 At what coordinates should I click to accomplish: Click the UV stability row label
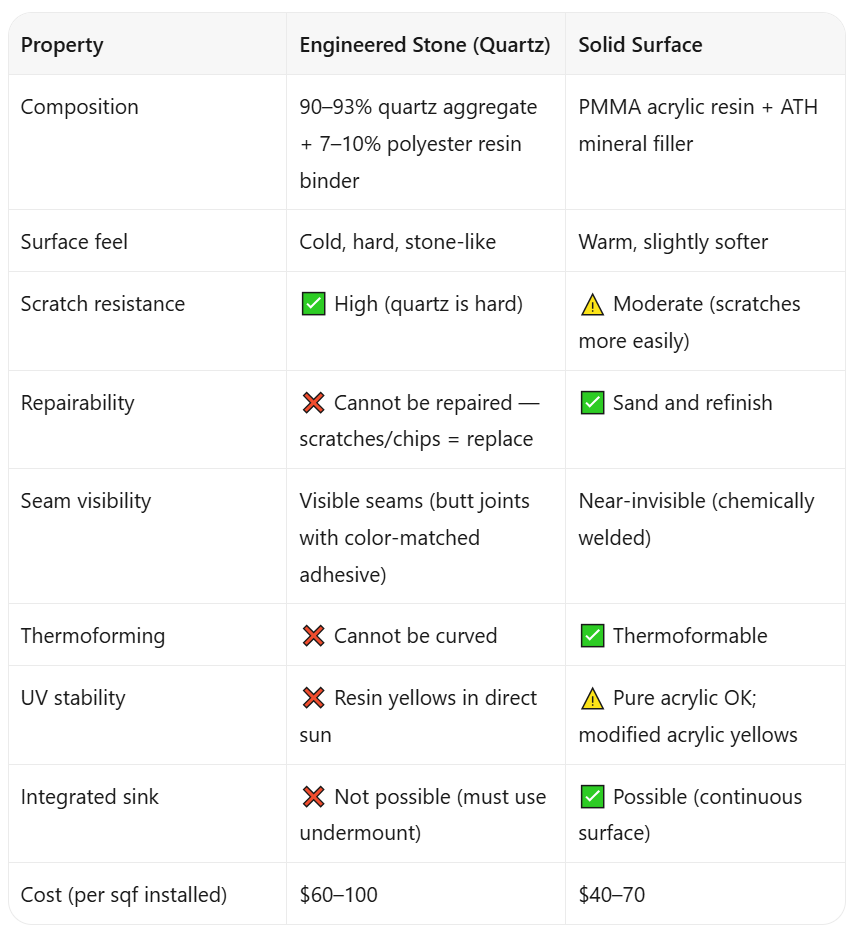pos(73,698)
